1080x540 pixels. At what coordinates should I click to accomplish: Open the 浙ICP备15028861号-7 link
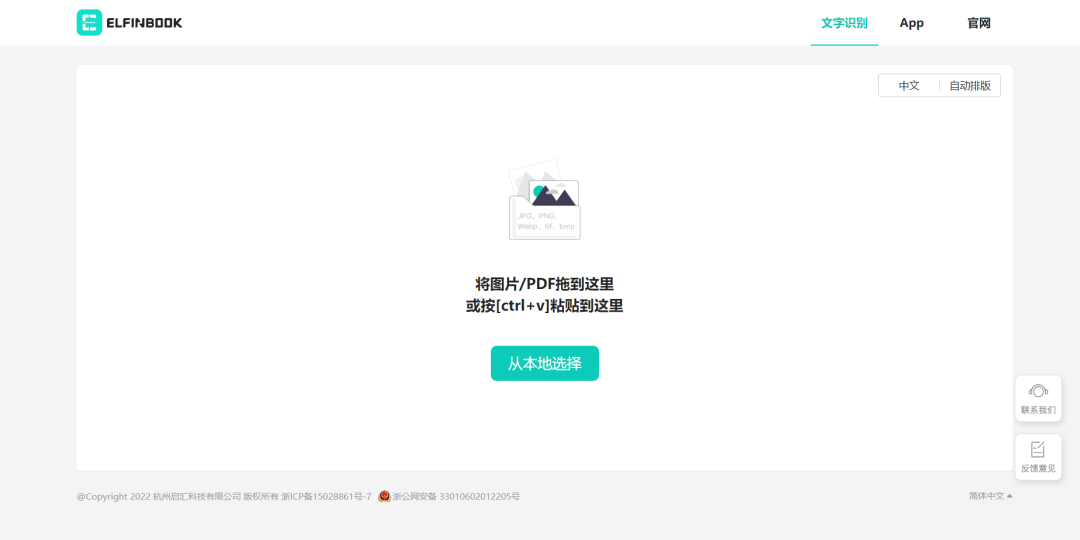coord(326,497)
